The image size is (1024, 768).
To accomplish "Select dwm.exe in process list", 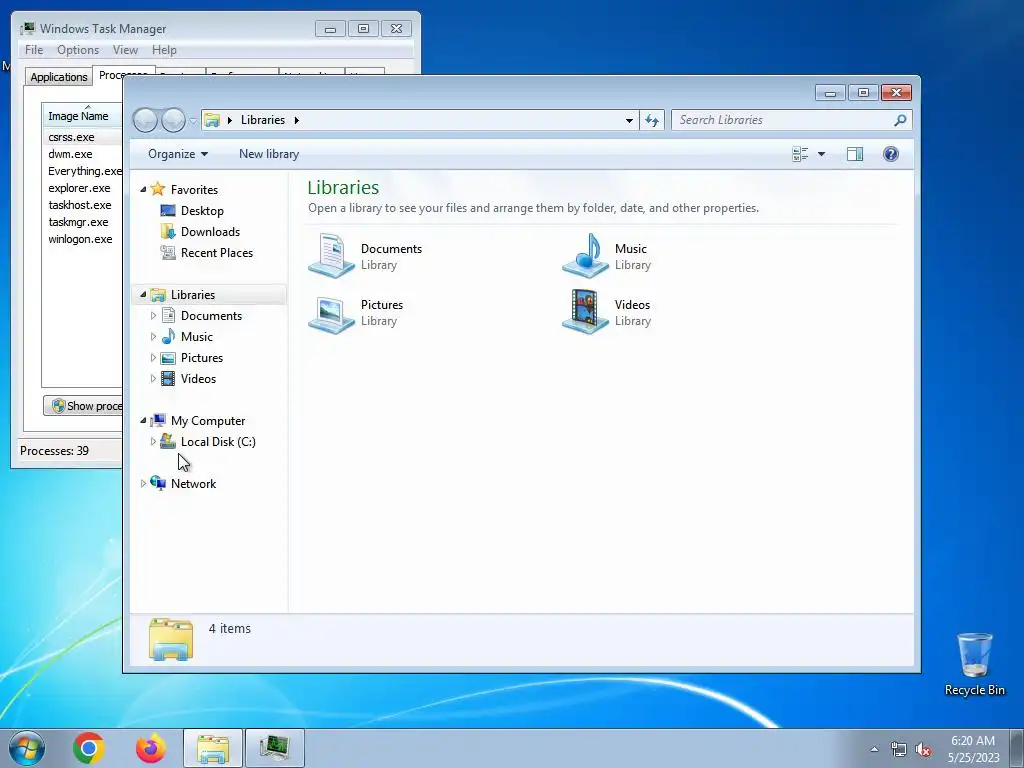I will click(70, 155).
